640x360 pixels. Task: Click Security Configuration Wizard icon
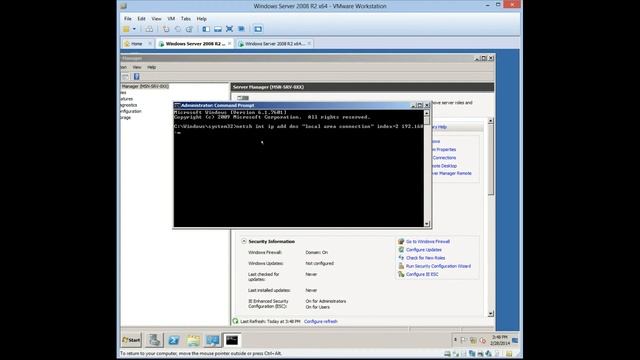[401, 266]
